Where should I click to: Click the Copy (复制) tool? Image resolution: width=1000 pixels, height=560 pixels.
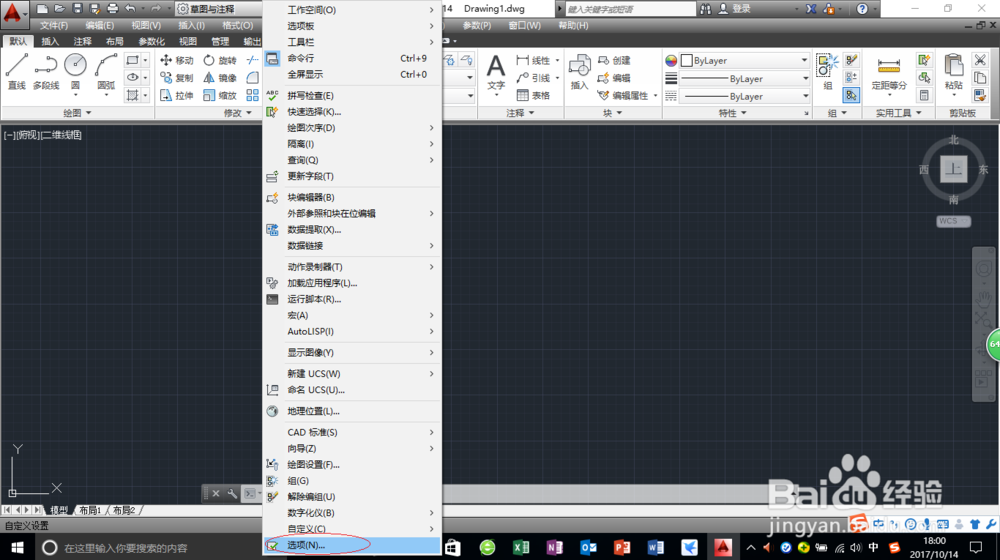[177, 78]
